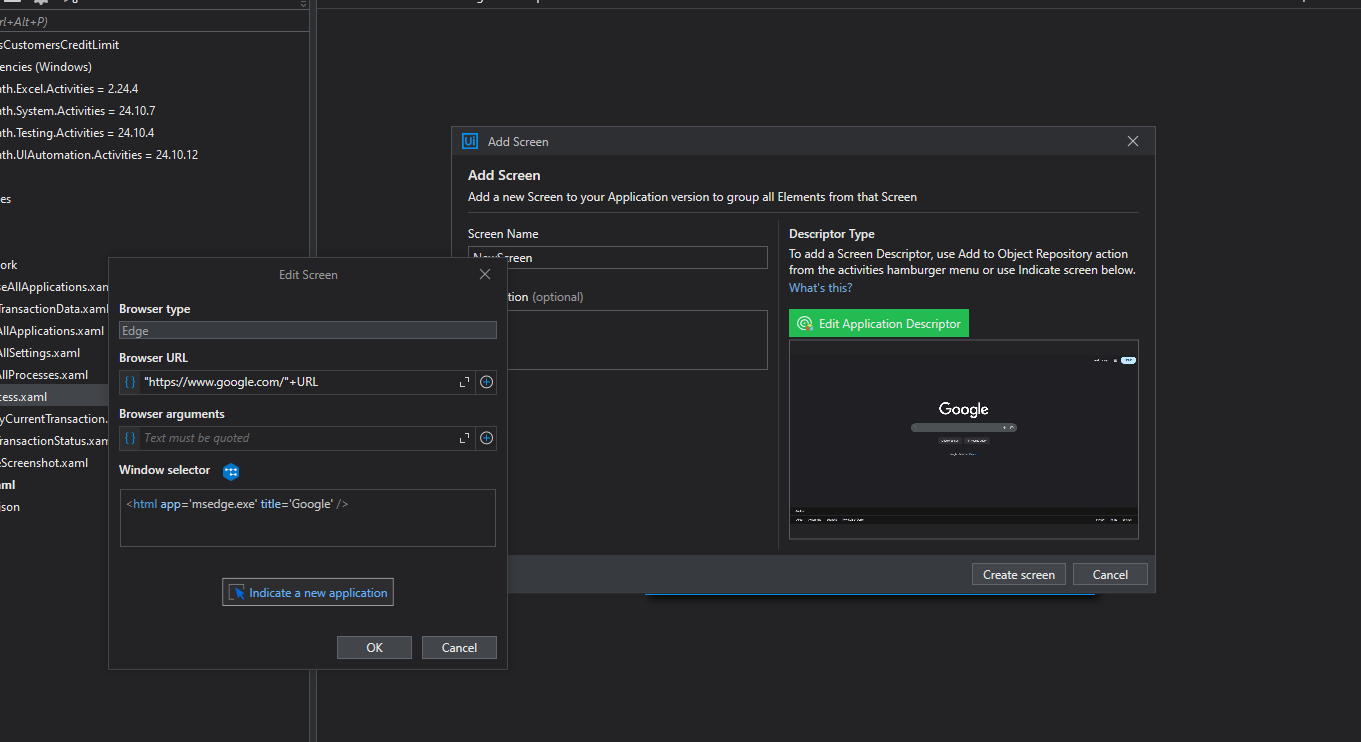Click the {} icon in Browser arguments field
The height and width of the screenshot is (742, 1361).
coord(129,437)
